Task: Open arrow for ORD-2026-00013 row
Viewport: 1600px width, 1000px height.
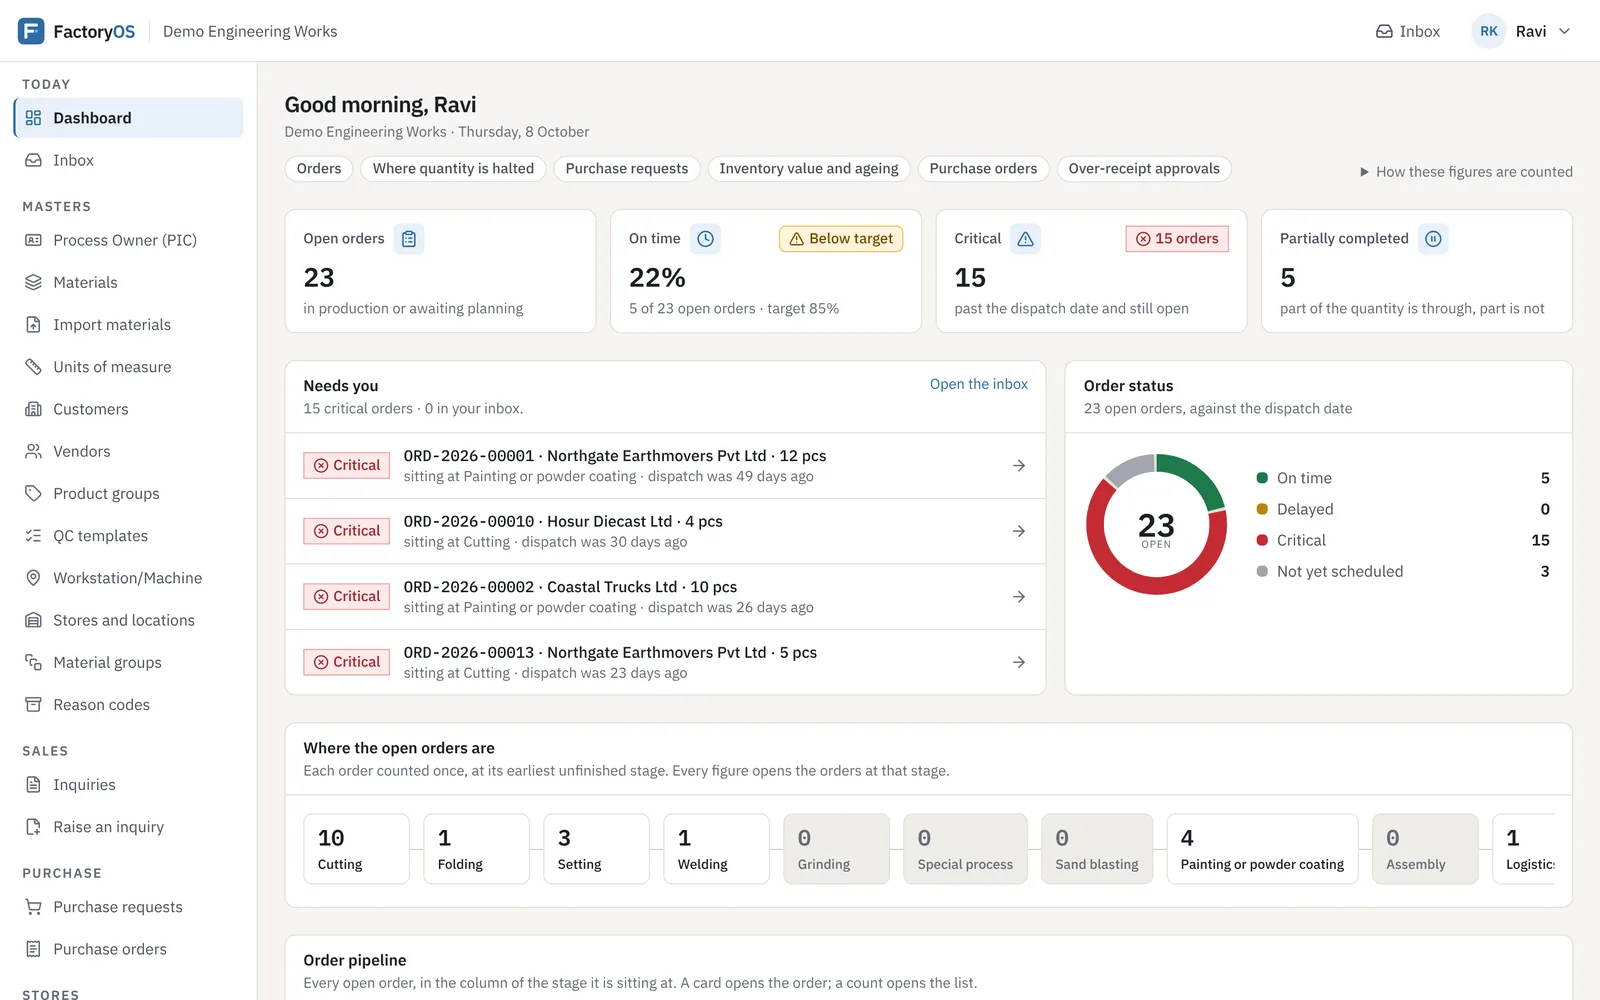Action: (1018, 662)
